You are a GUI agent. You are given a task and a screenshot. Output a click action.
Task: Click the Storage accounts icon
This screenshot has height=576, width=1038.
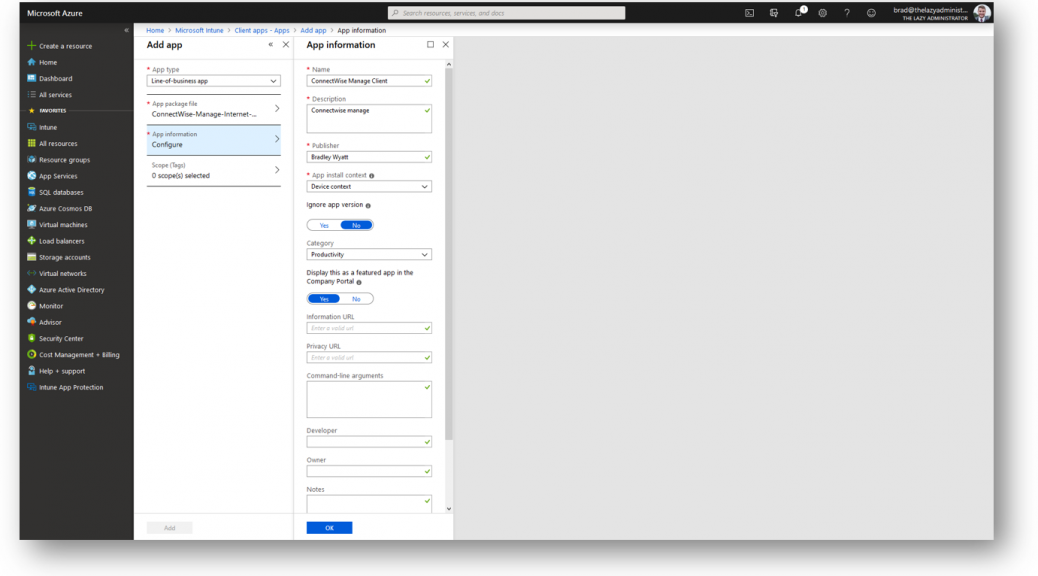coord(31,257)
